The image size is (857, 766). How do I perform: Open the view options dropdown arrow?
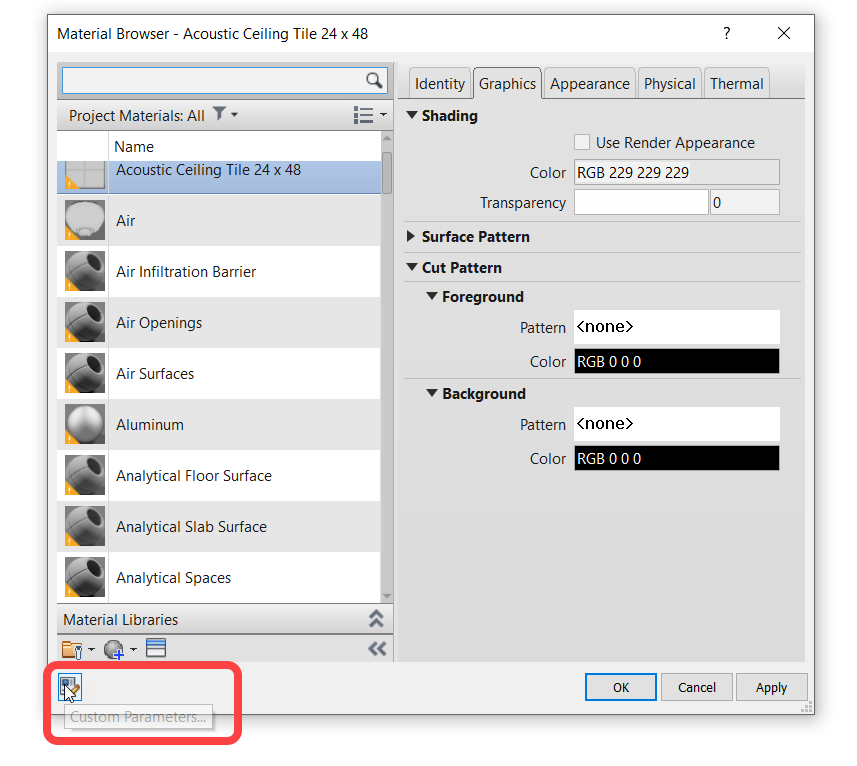point(383,115)
